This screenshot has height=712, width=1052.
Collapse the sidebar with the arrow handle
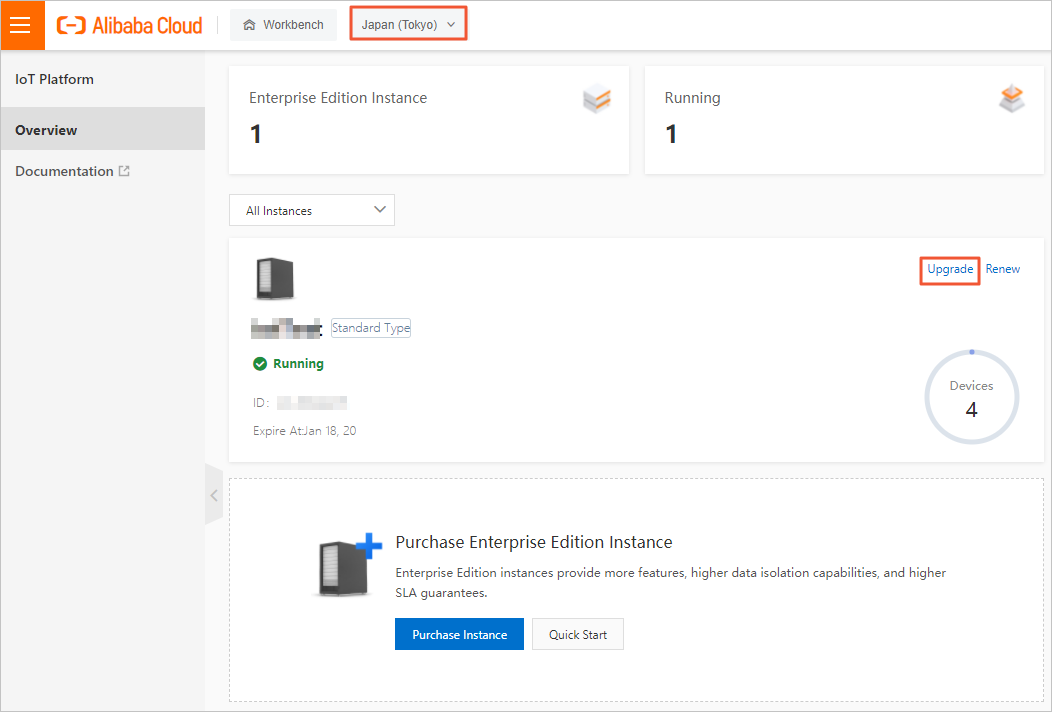[x=214, y=495]
